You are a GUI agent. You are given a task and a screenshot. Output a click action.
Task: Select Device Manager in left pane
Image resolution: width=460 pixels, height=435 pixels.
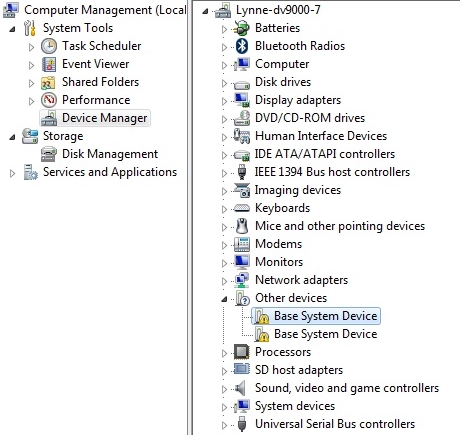pyautogui.click(x=105, y=118)
